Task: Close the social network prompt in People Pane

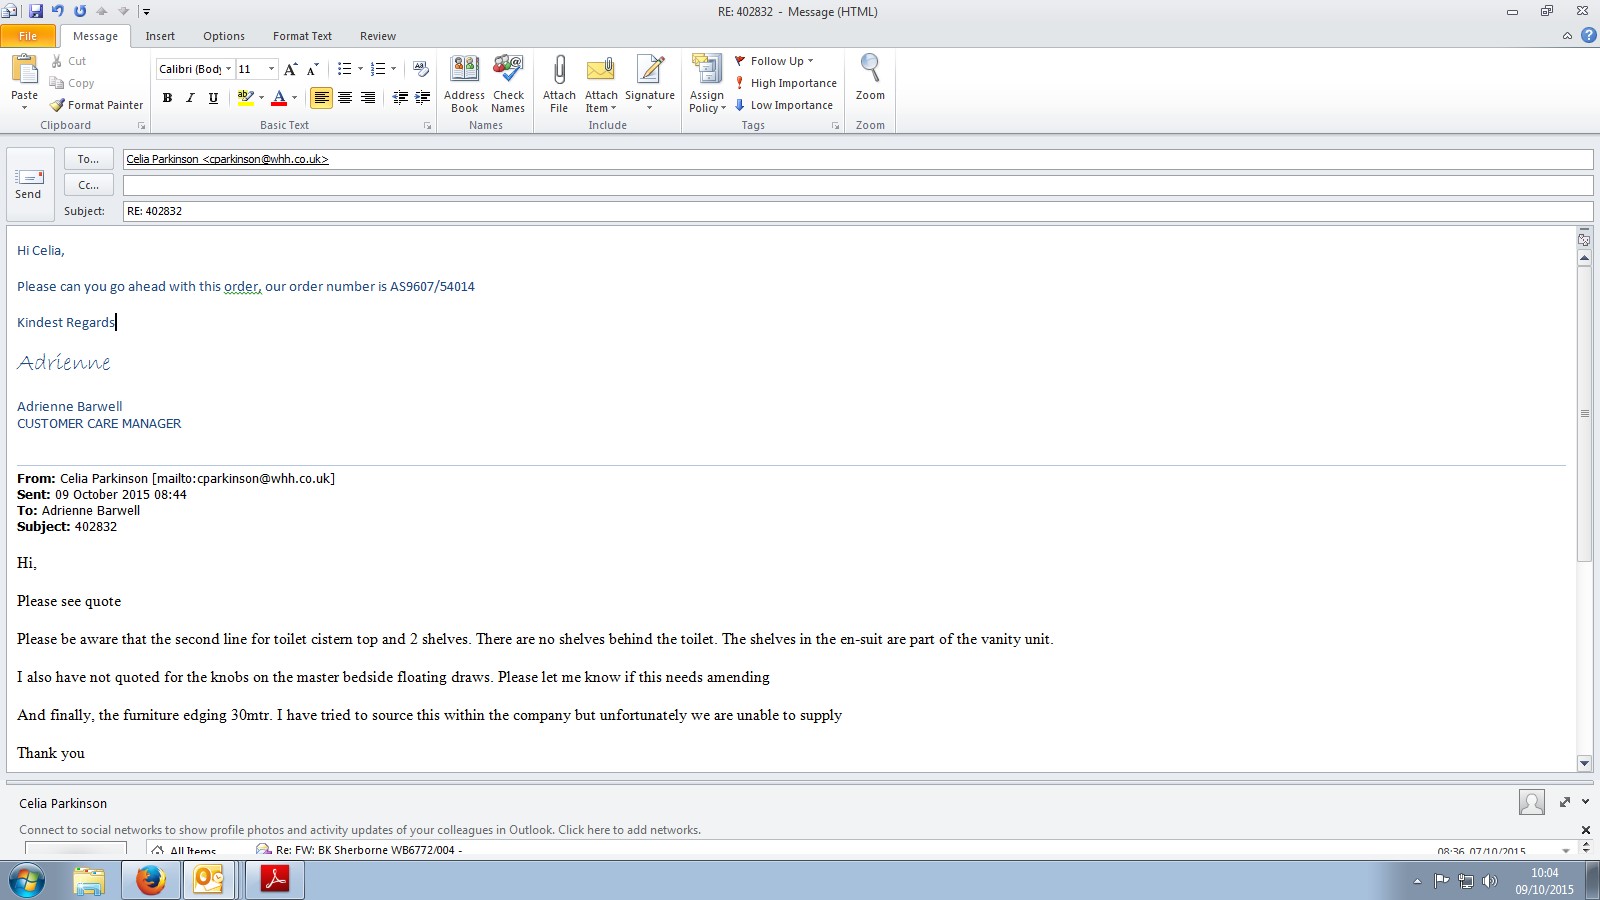Action: [1585, 830]
